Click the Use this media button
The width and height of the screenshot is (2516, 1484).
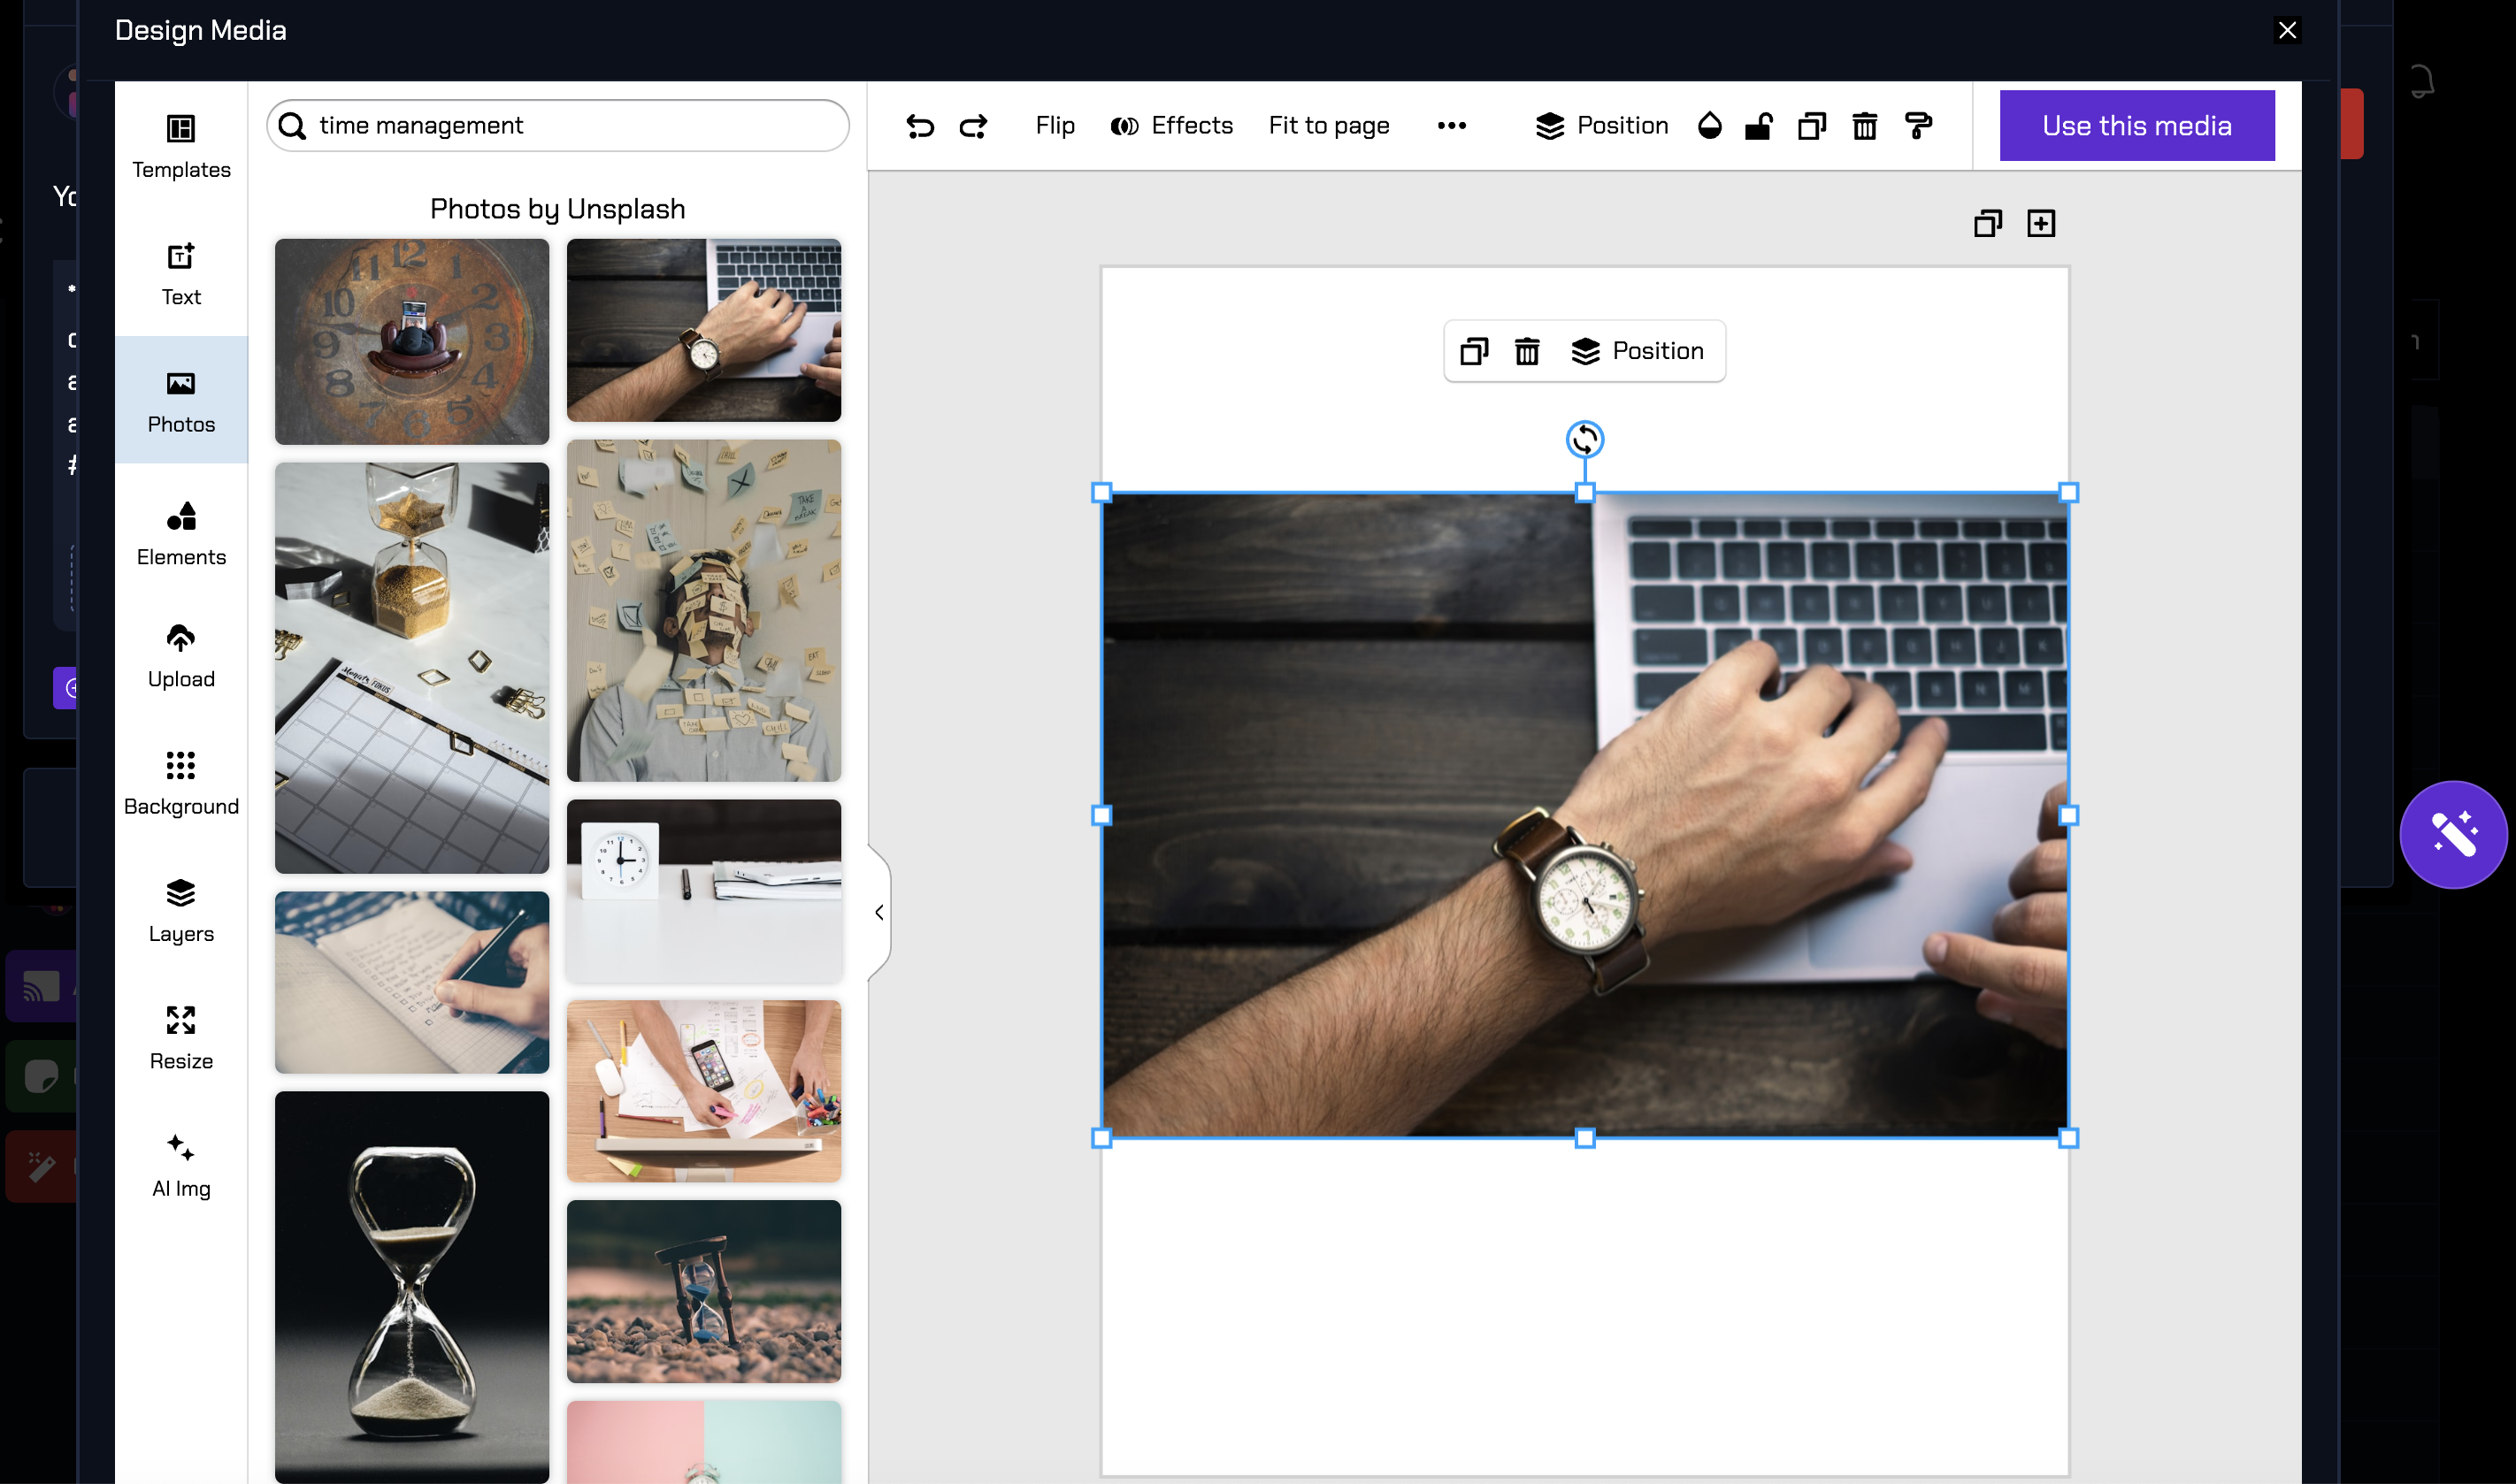(2136, 126)
